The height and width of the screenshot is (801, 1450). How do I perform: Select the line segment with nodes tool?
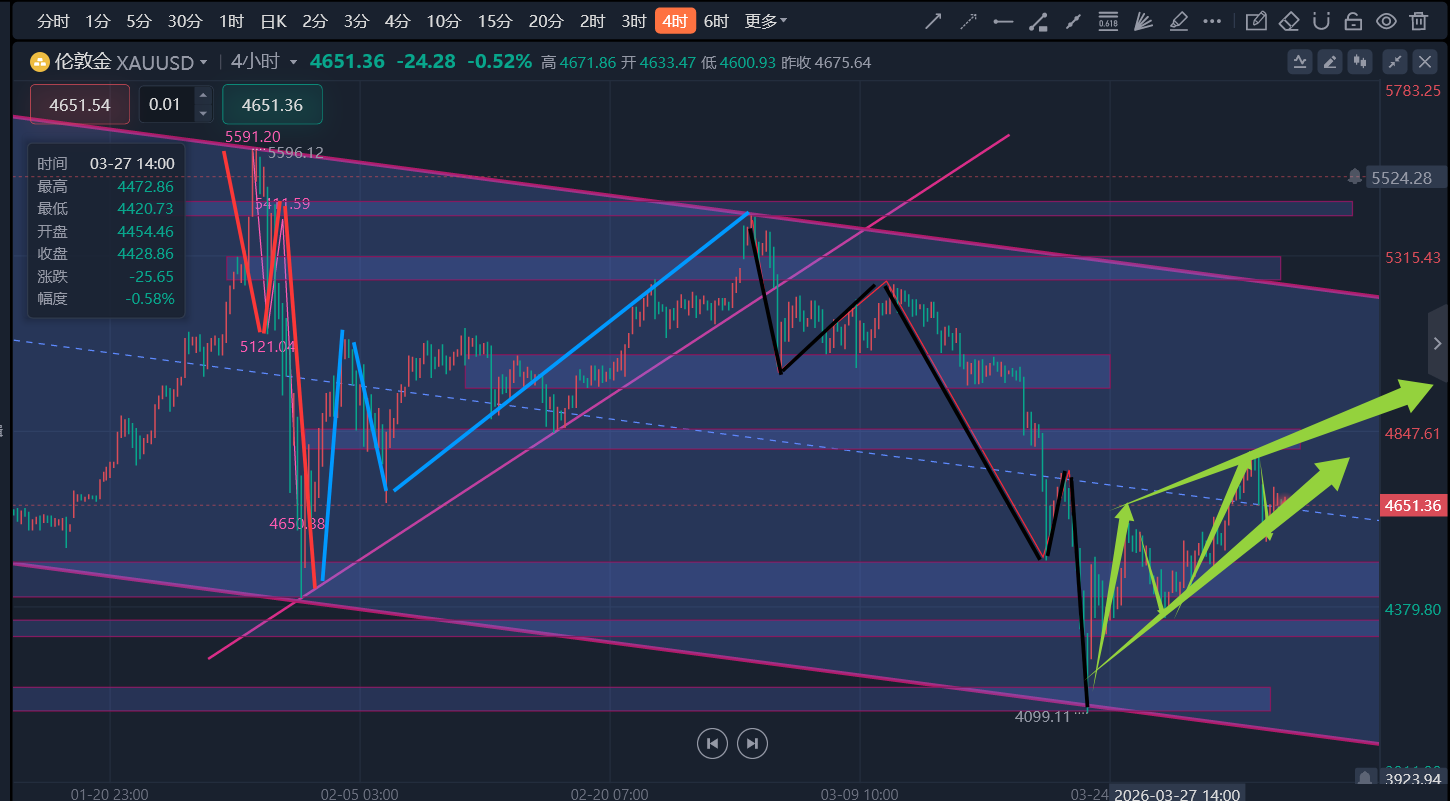pyautogui.click(x=1073, y=21)
